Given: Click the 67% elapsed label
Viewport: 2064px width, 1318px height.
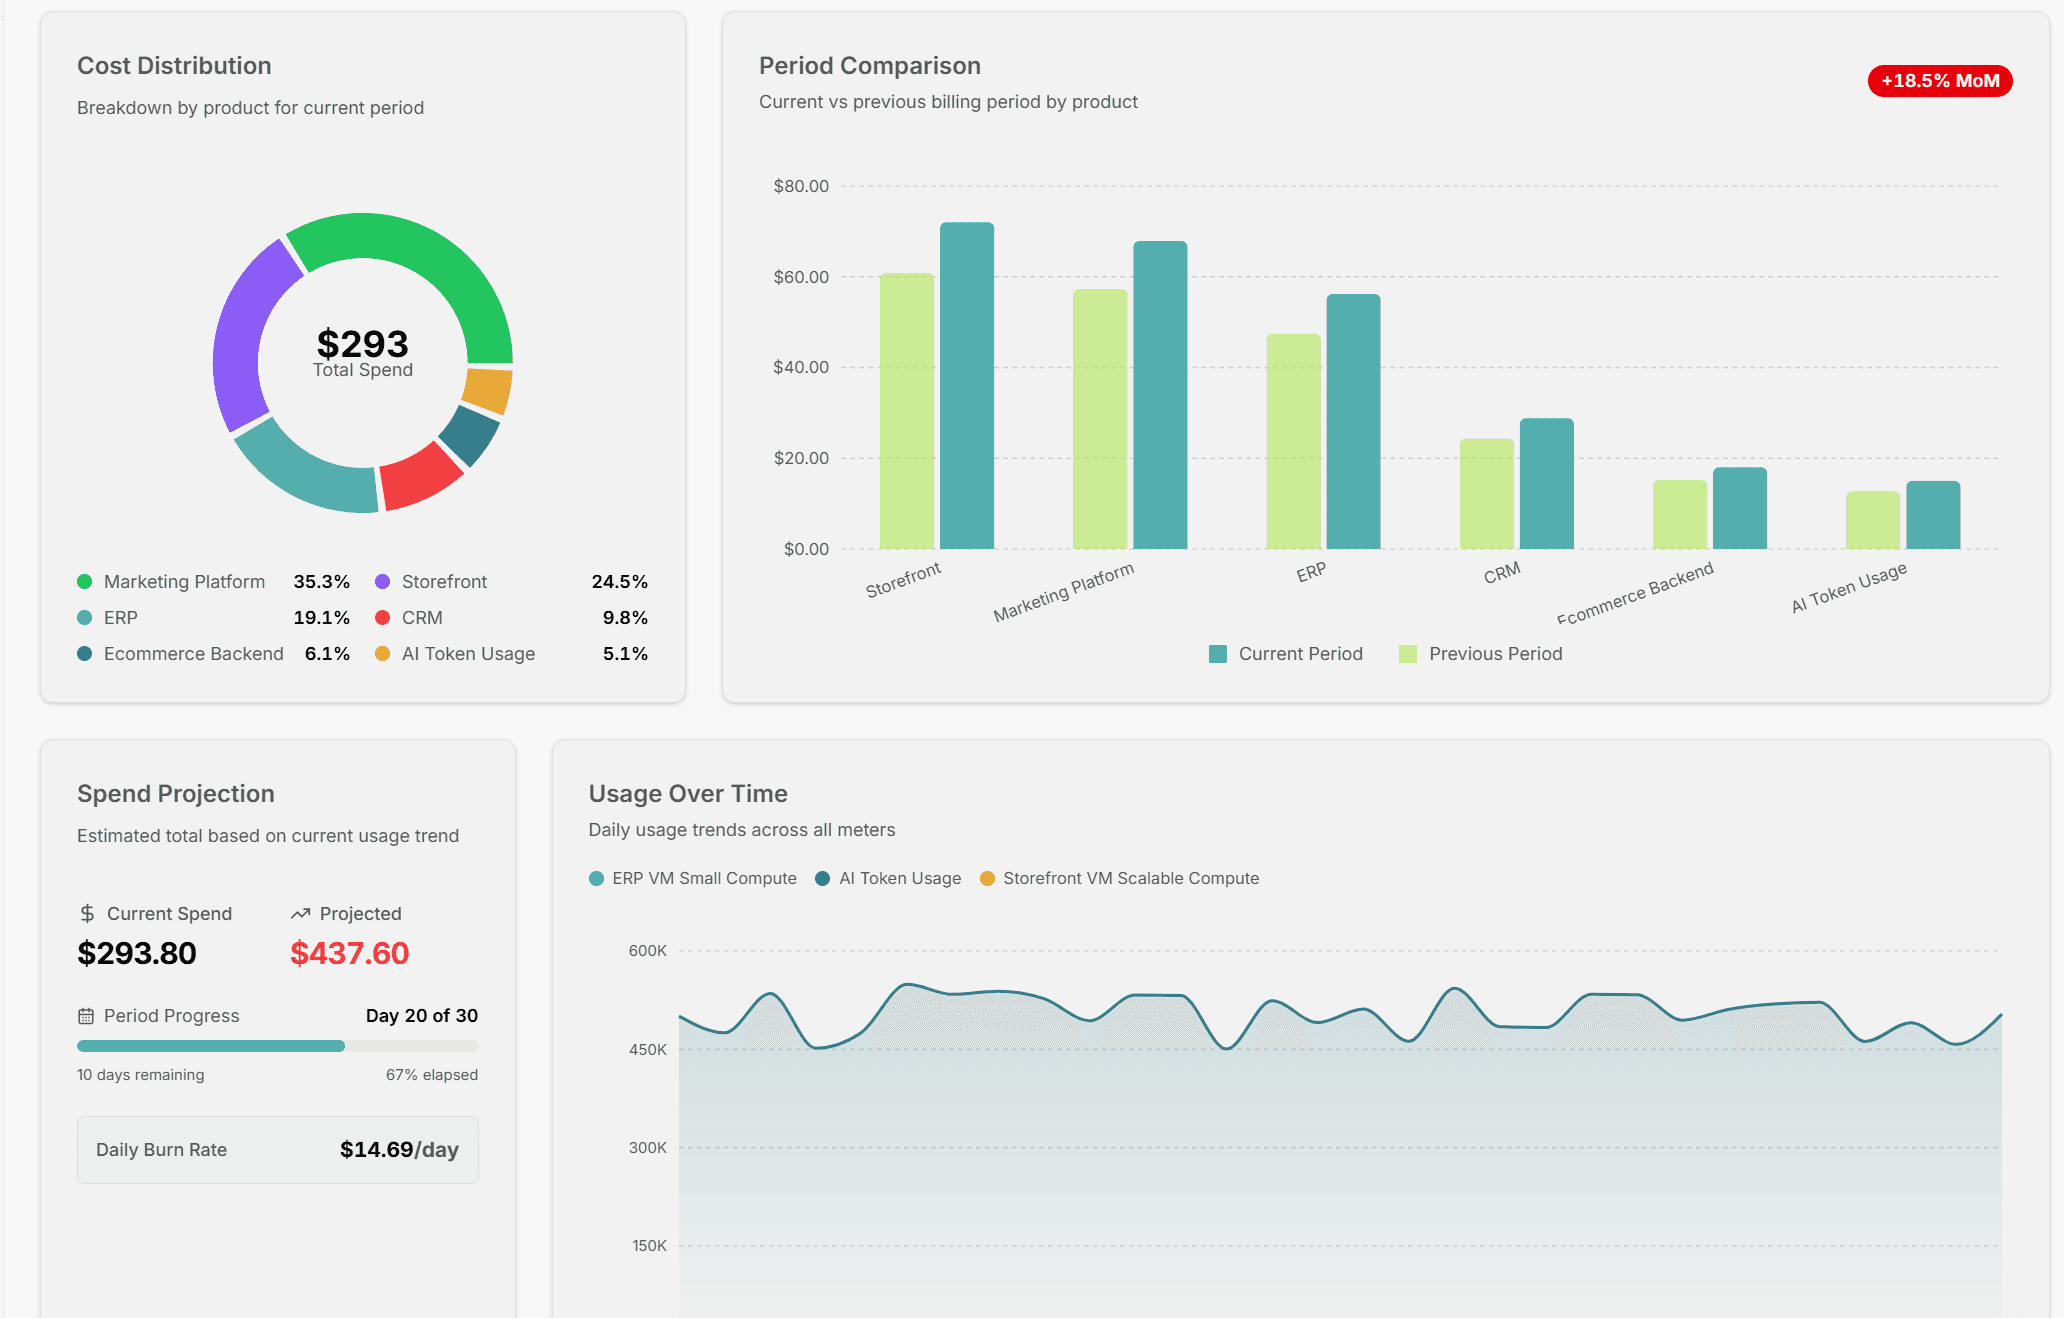Looking at the screenshot, I should (432, 1075).
